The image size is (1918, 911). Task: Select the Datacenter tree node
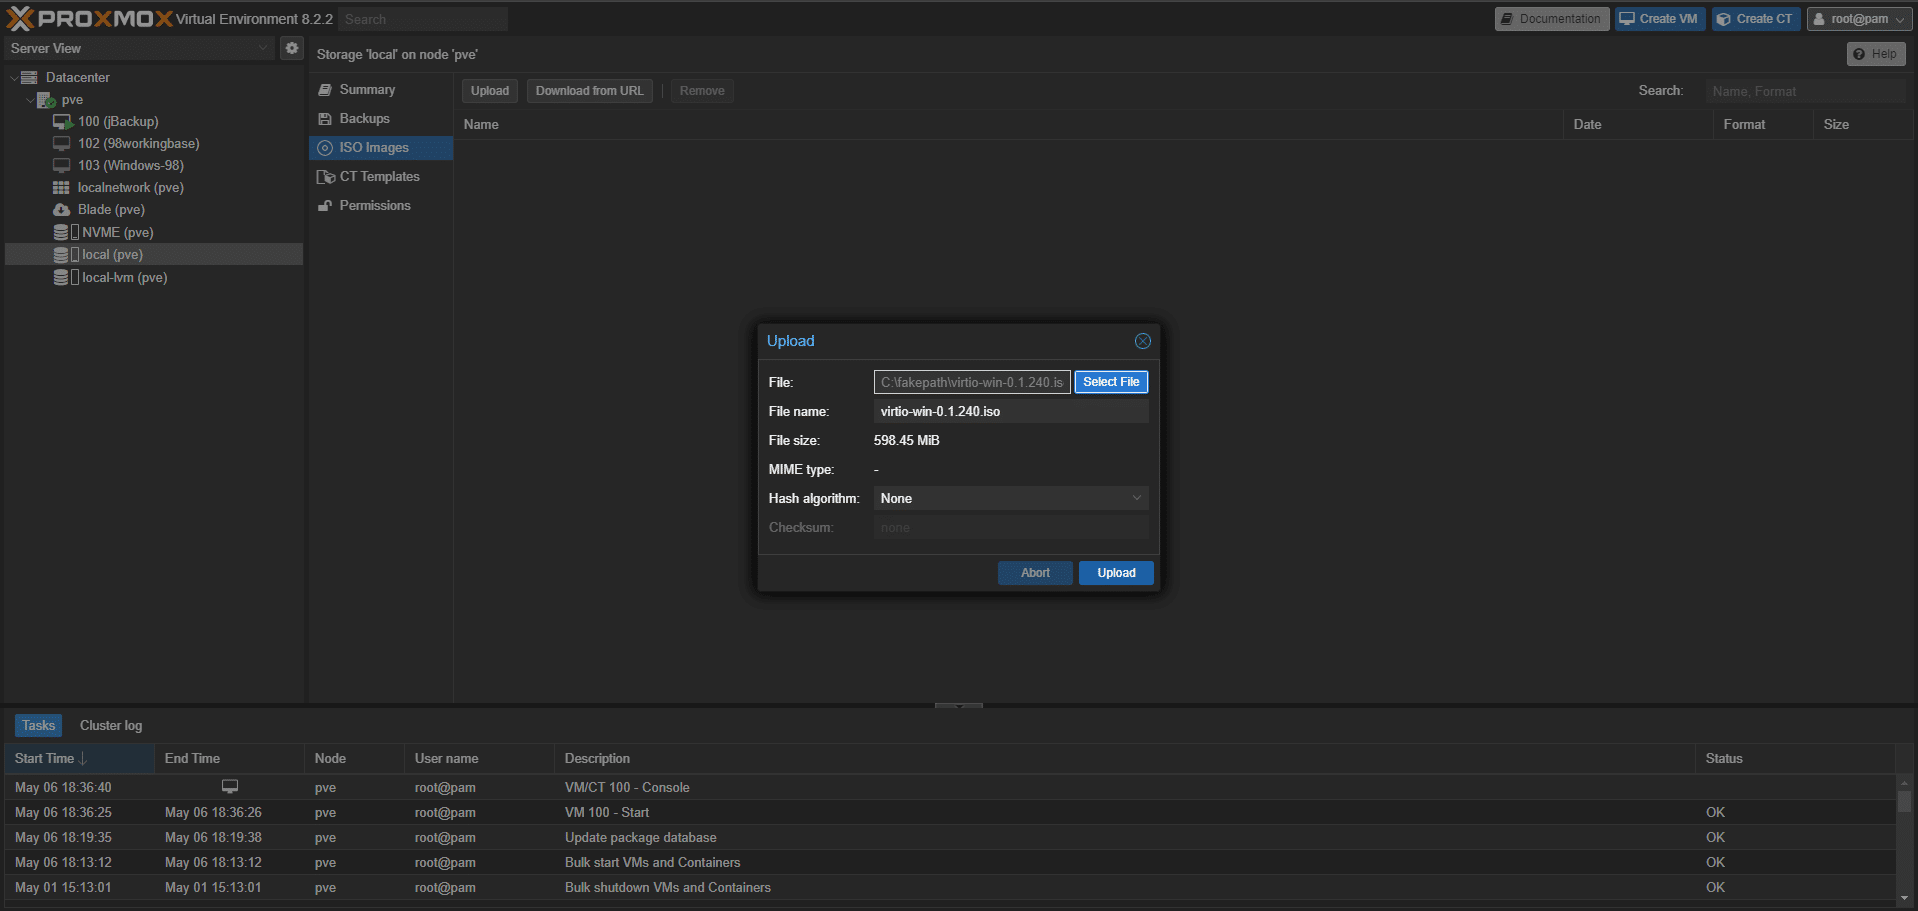[x=77, y=77]
